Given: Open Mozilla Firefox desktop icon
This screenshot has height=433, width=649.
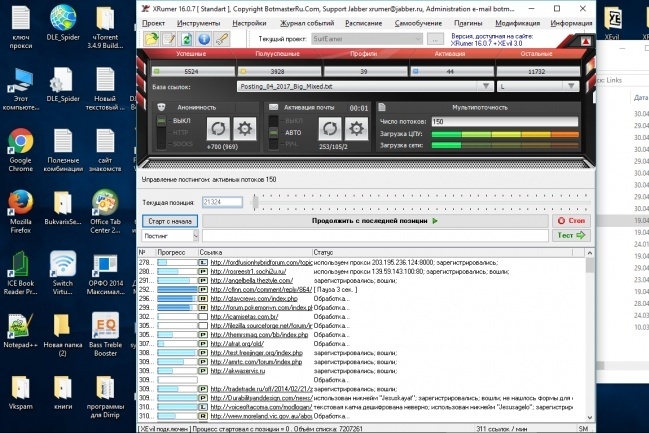Looking at the screenshot, I should click(x=21, y=211).
